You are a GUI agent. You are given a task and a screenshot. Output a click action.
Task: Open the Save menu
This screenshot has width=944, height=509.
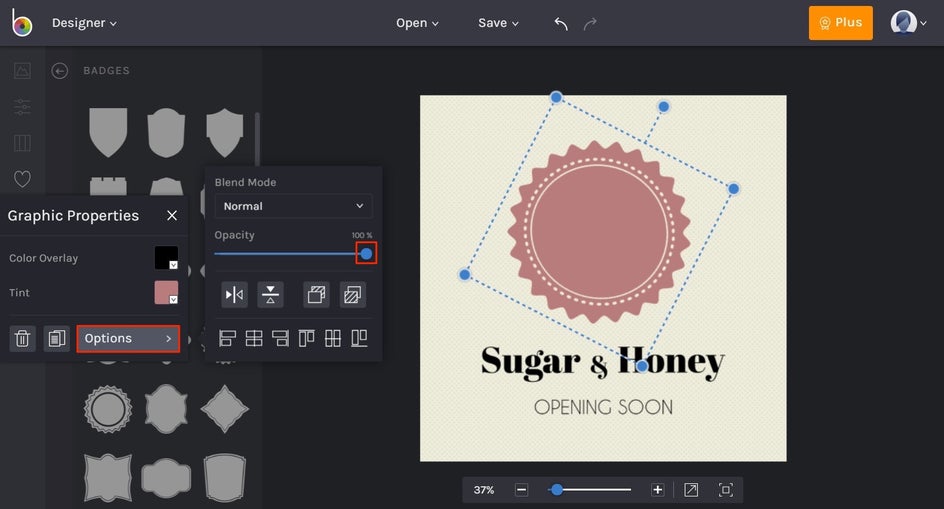pos(498,23)
